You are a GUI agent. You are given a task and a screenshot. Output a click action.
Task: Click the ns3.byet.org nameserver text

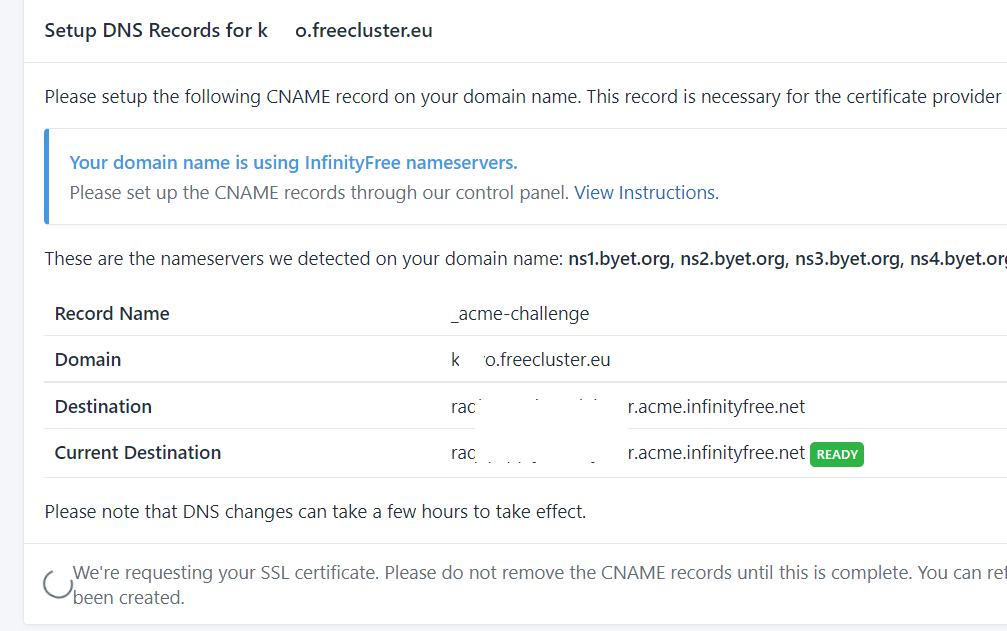[847, 260]
